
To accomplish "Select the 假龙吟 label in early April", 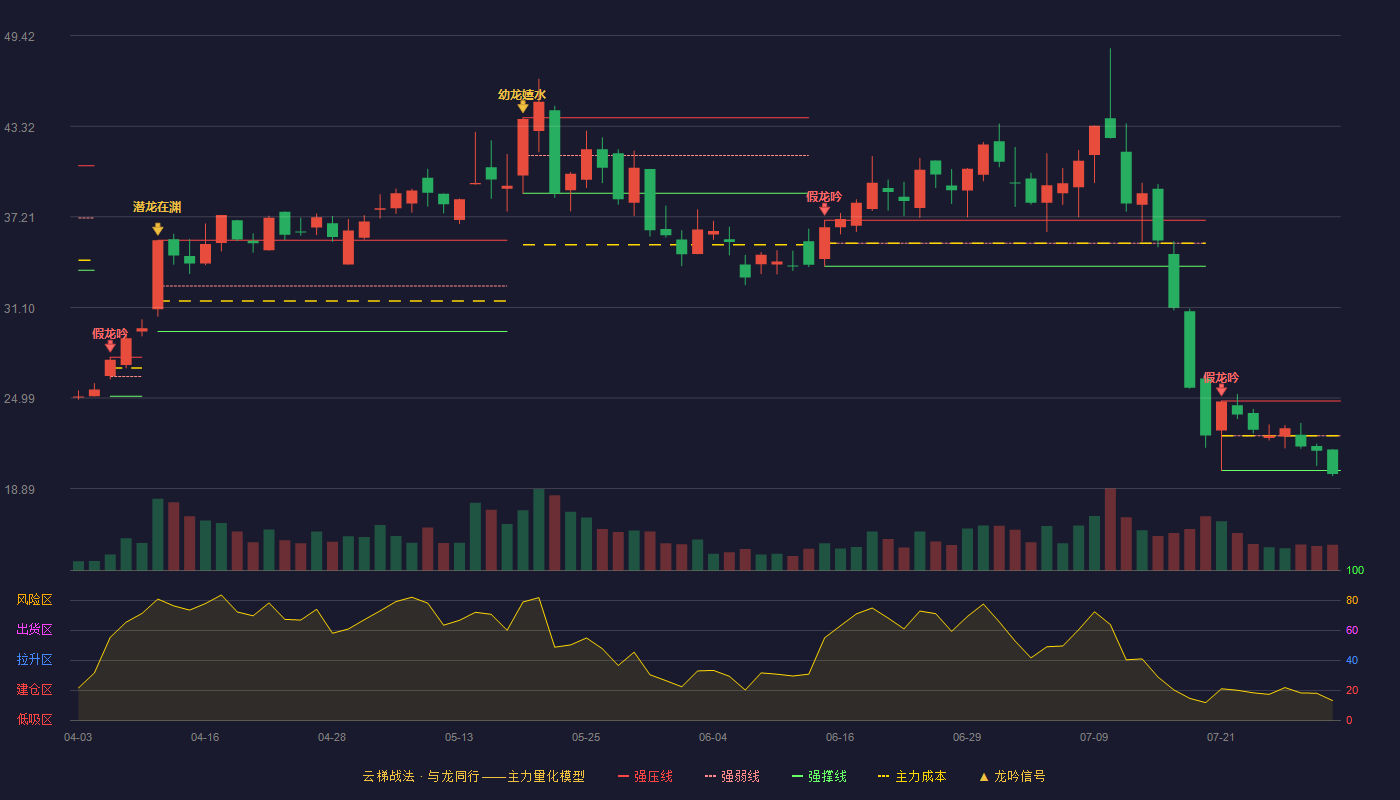I will 110,333.
